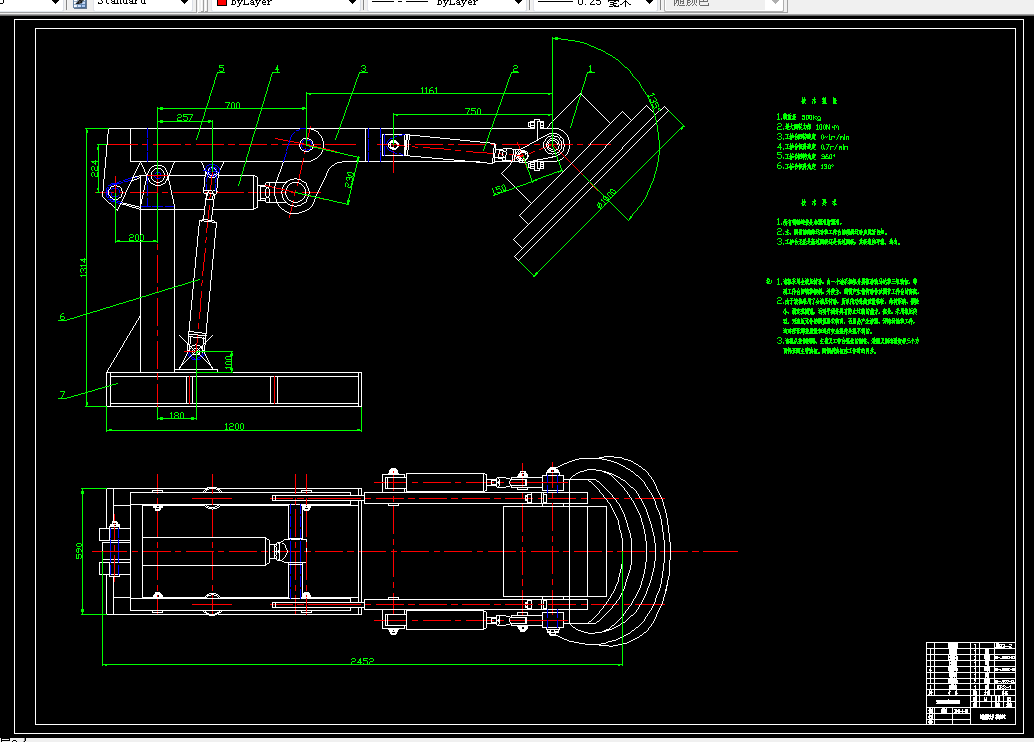Click the 1200 base width dimension
1034x742 pixels.
click(234, 428)
